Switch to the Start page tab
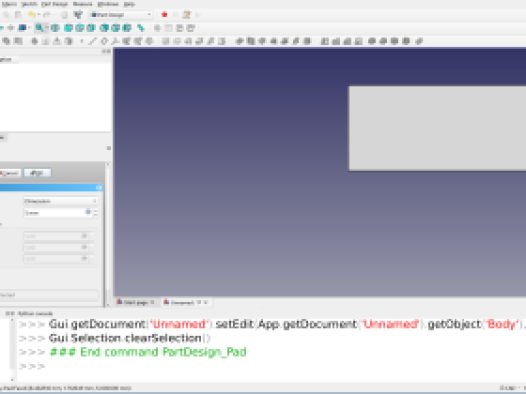Screen dimensions: 526x394 (135, 302)
